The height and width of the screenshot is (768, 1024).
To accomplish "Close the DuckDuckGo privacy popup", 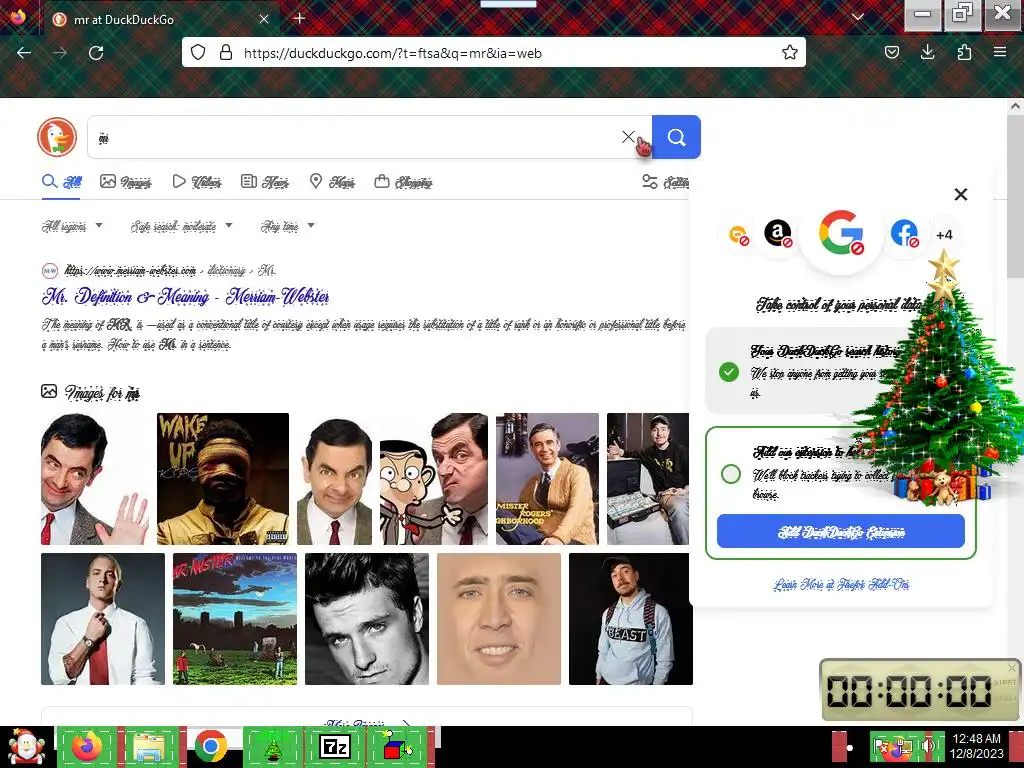I will (961, 194).
